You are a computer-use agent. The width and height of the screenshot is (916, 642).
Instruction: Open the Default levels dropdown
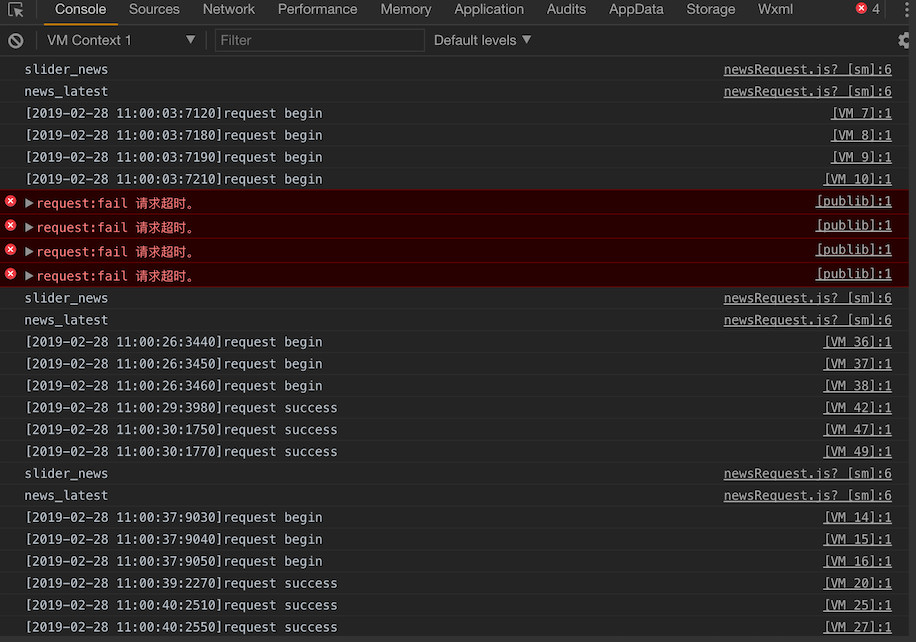point(482,40)
